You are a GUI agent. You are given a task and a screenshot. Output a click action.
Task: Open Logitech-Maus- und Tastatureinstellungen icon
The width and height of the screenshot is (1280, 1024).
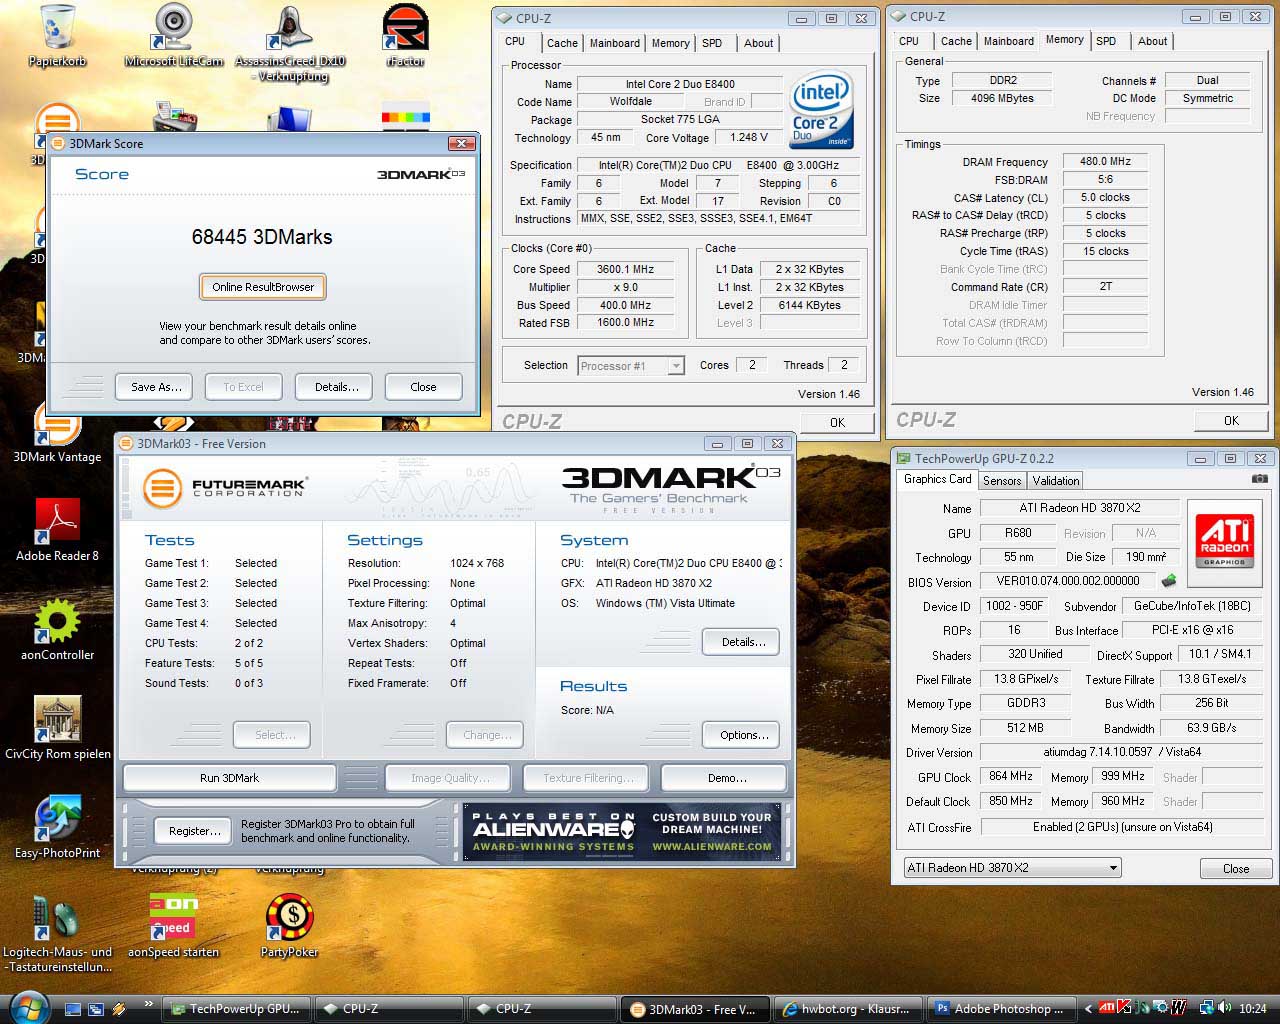pyautogui.click(x=57, y=934)
